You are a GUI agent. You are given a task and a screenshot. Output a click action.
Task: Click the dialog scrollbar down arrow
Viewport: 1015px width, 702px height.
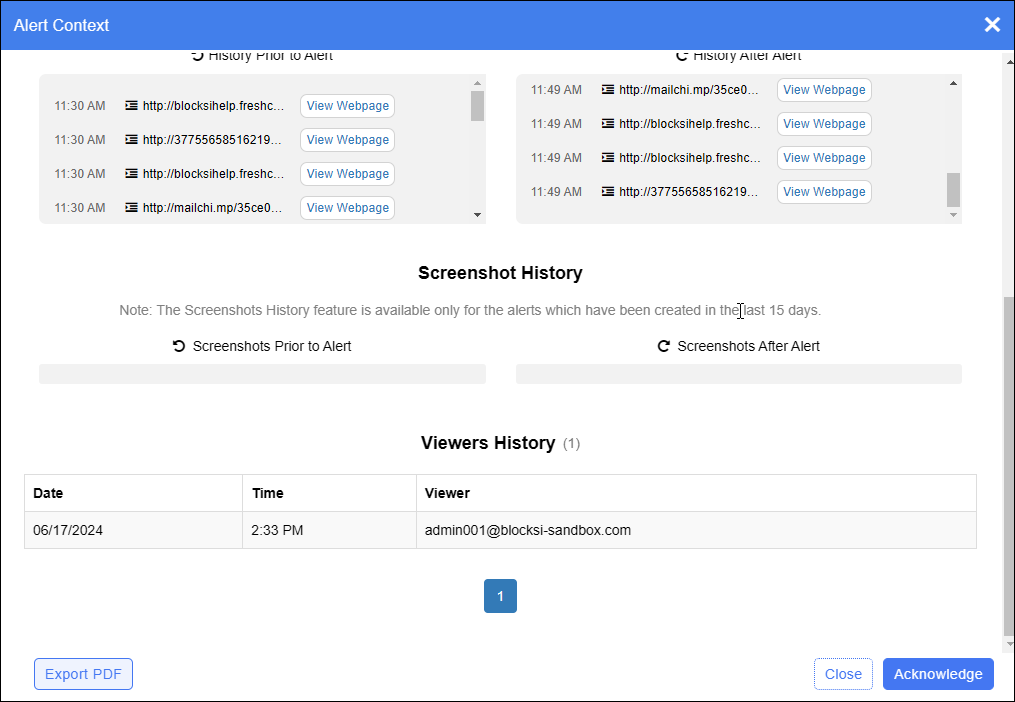pos(1009,644)
